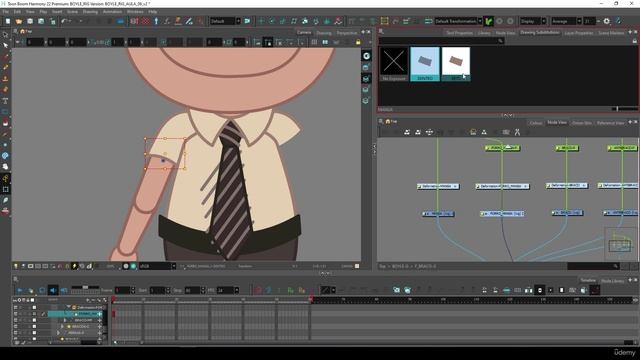640x360 pixels.
Task: Toggle the checkbox of the third timeline layer row
Action: coord(34,320)
